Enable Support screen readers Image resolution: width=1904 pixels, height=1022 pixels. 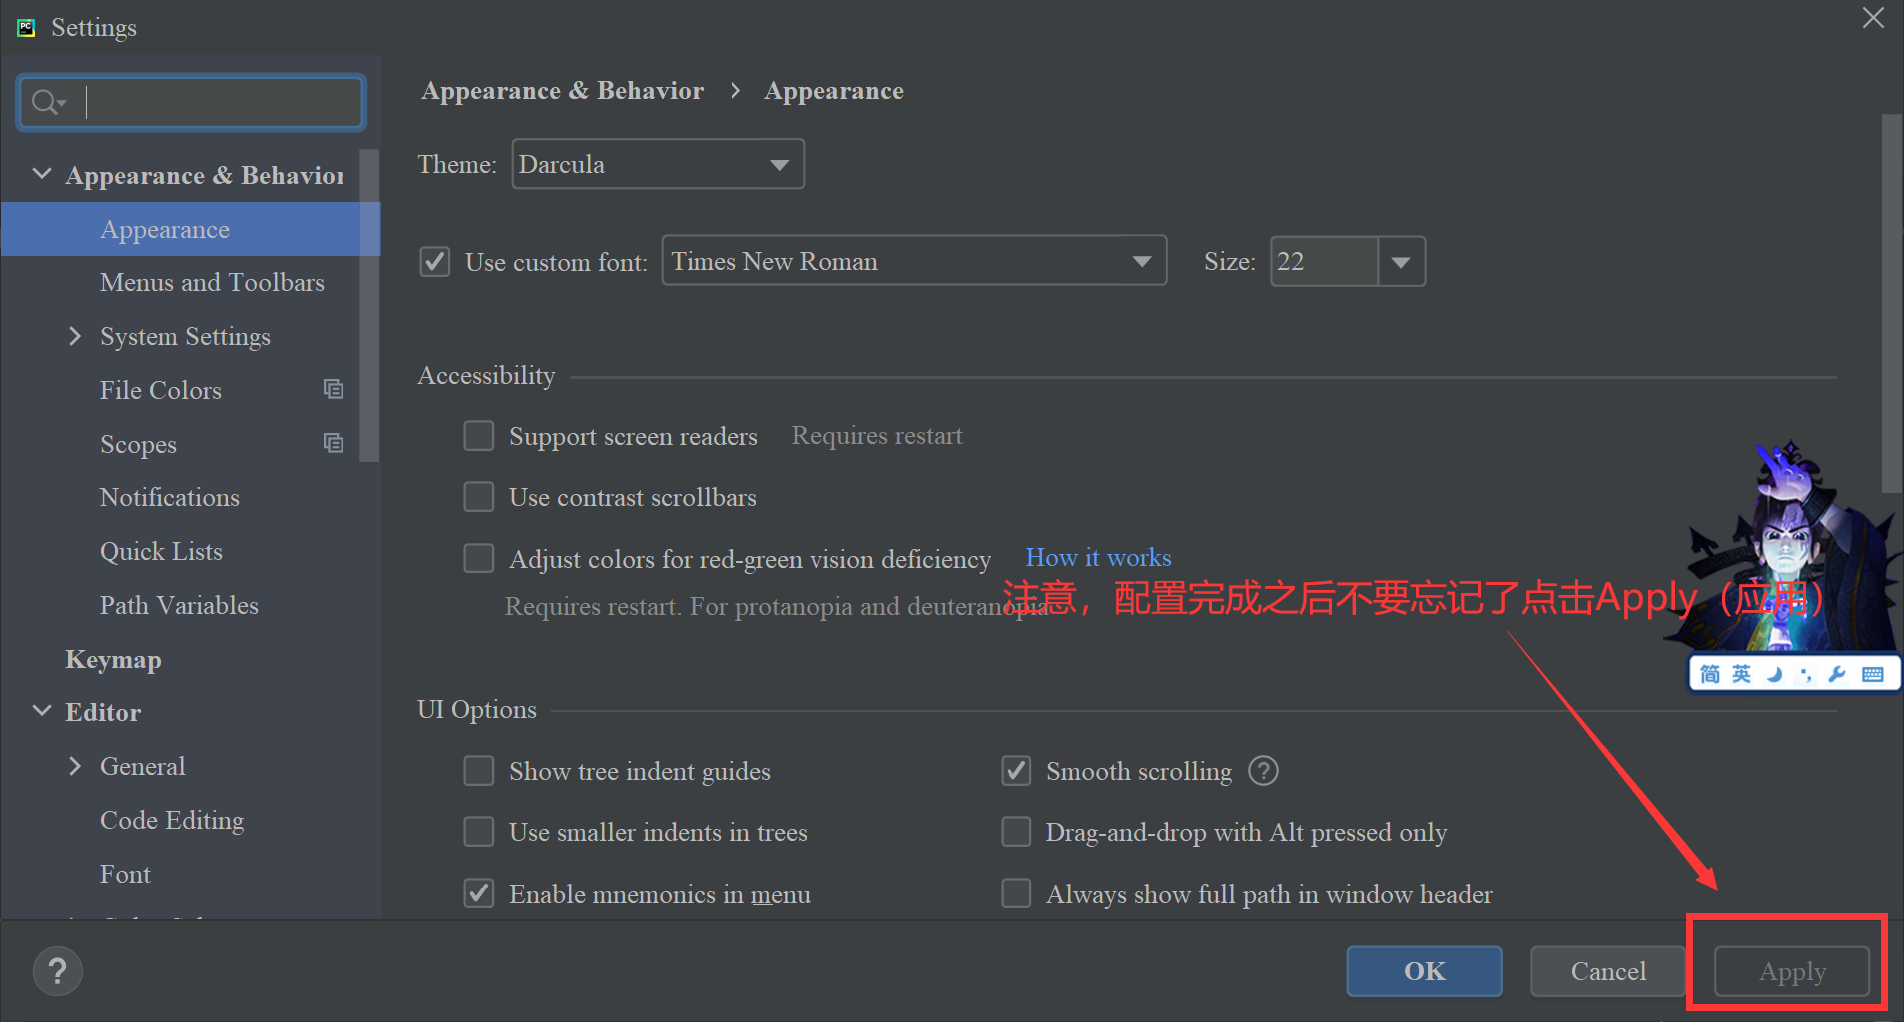pyautogui.click(x=479, y=435)
